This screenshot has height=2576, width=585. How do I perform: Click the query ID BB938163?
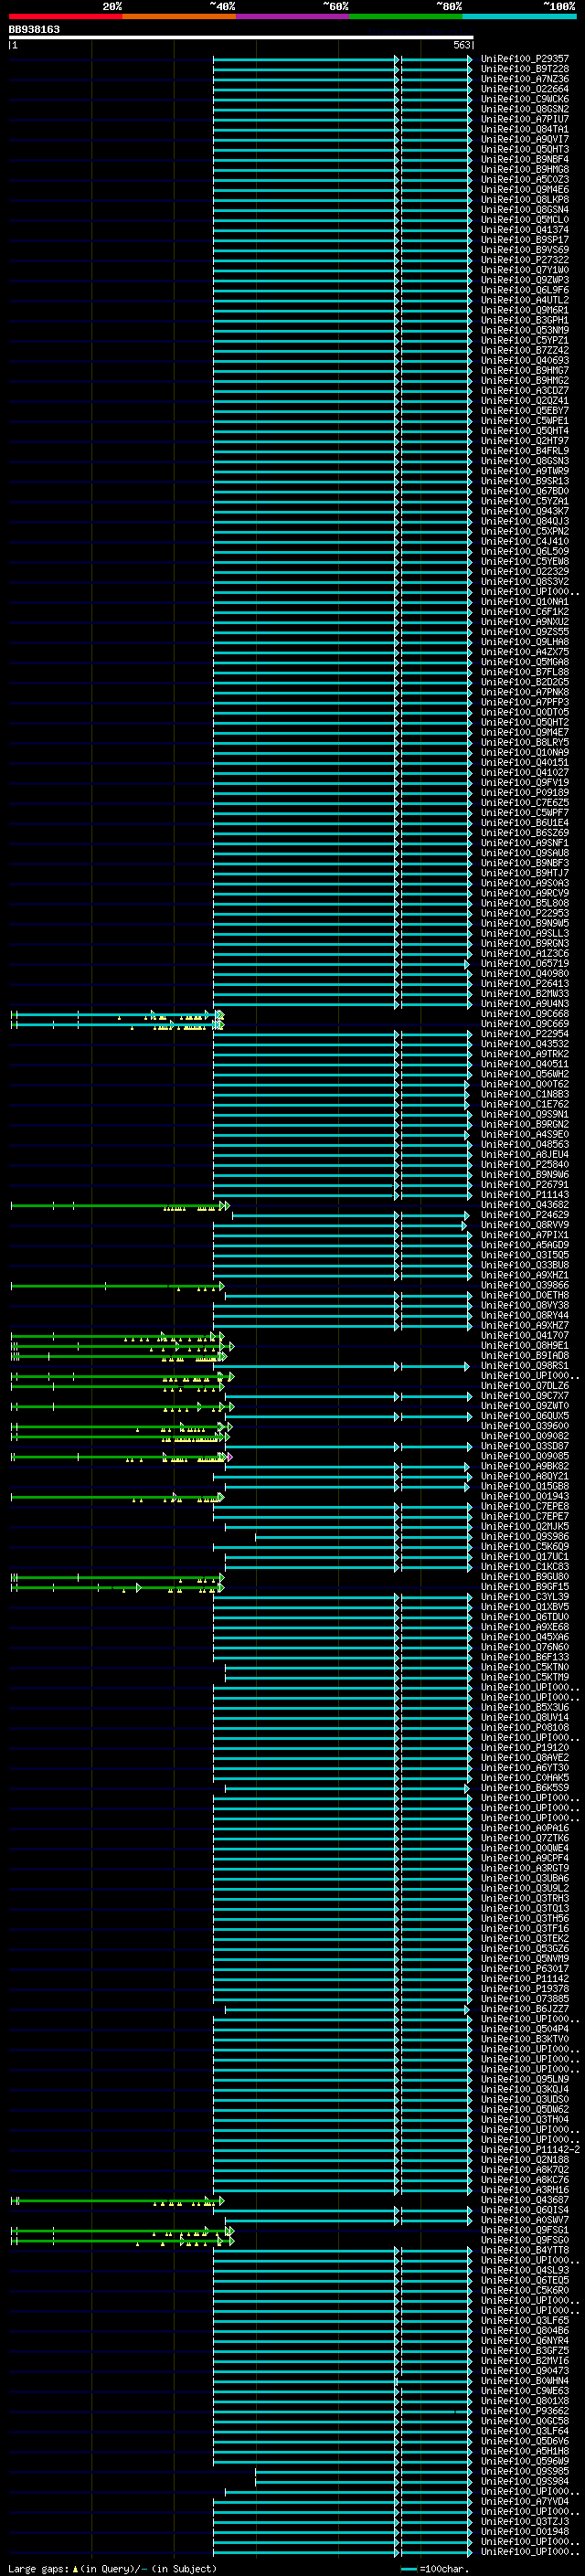(x=34, y=29)
